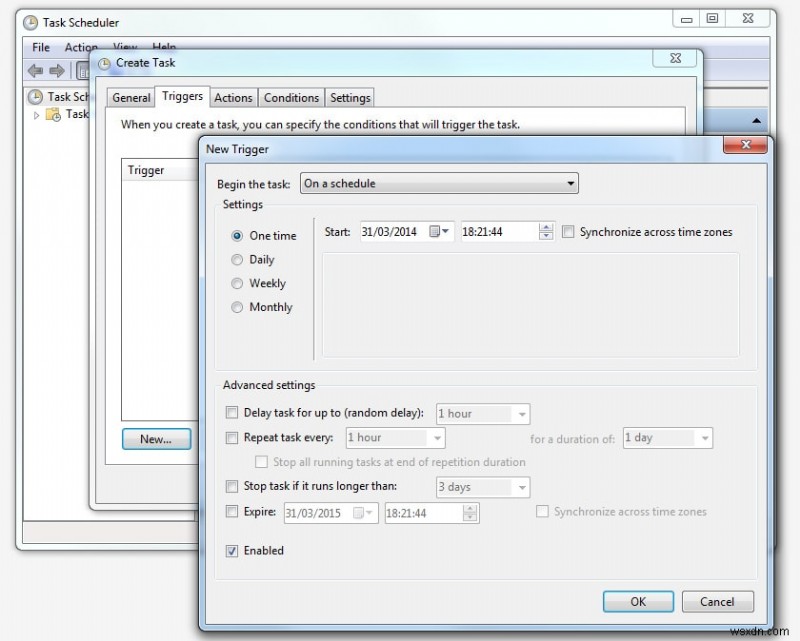
Task: Close the New Trigger dialog
Action: point(745,144)
